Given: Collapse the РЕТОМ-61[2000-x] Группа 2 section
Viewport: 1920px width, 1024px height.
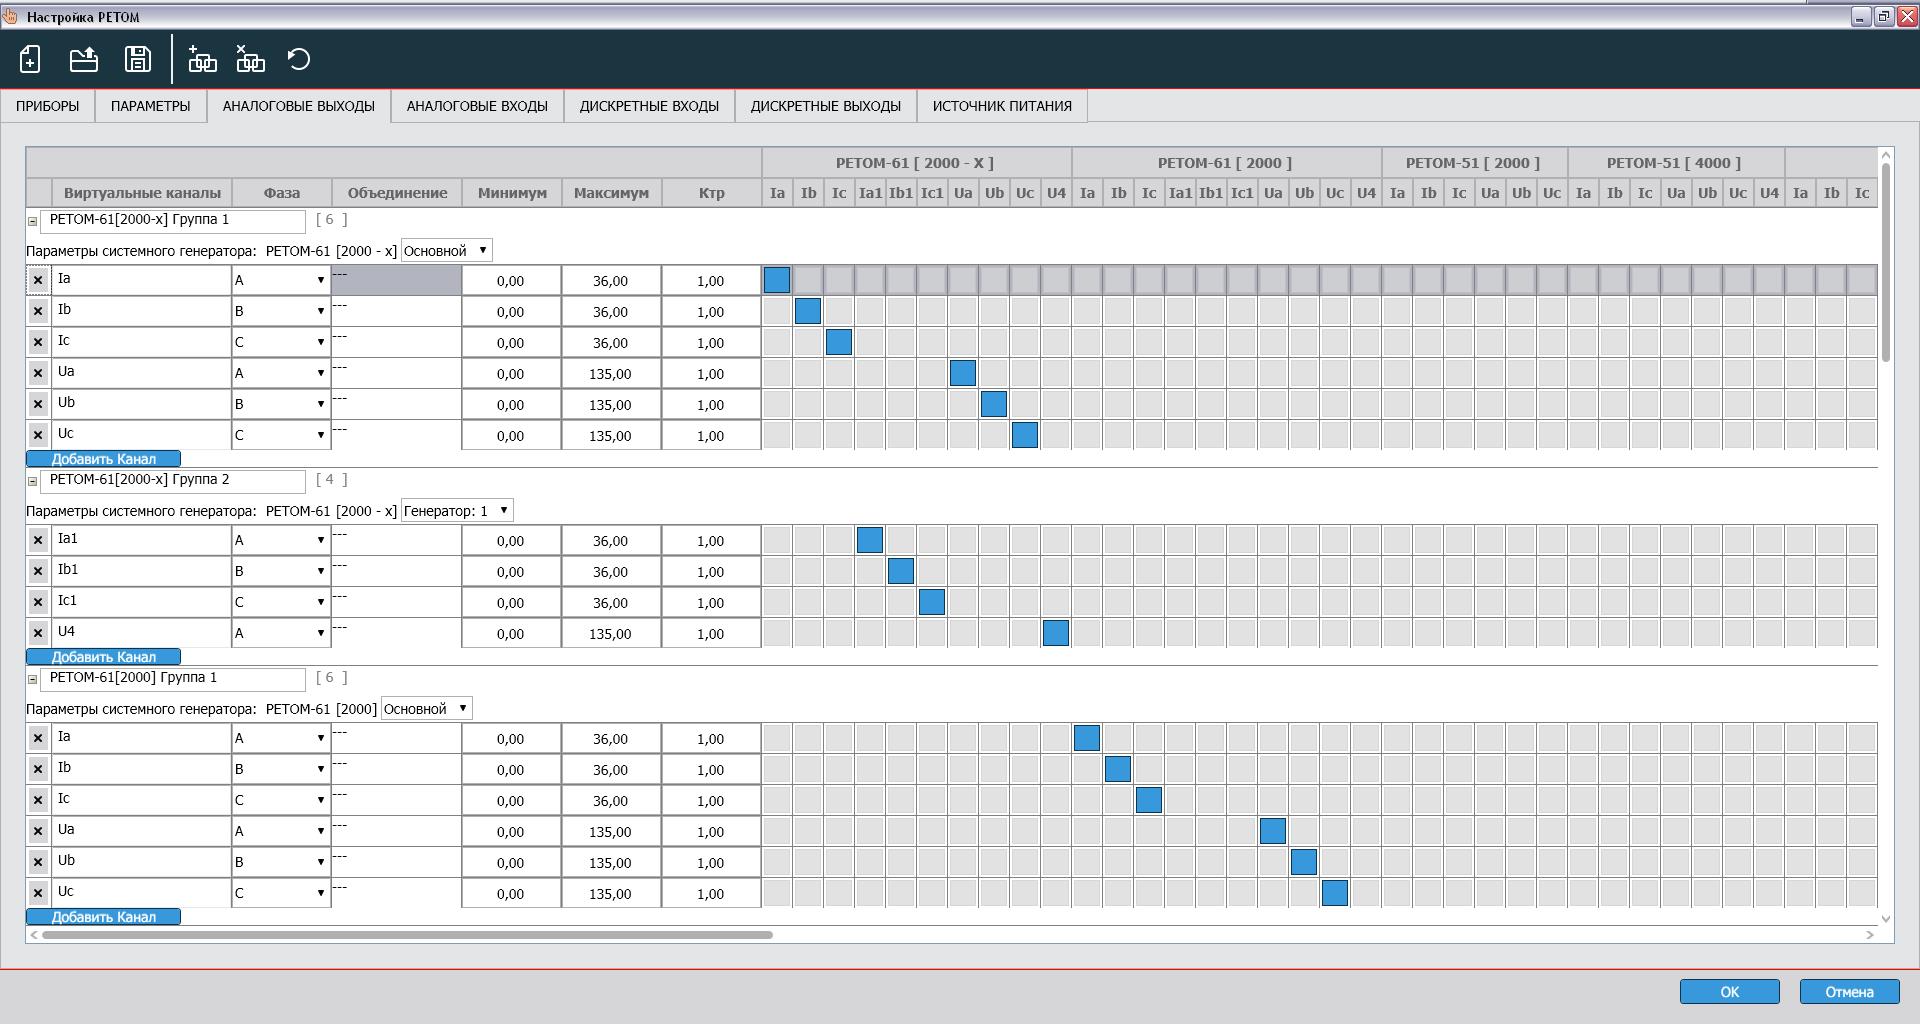Looking at the screenshot, I should (32, 481).
